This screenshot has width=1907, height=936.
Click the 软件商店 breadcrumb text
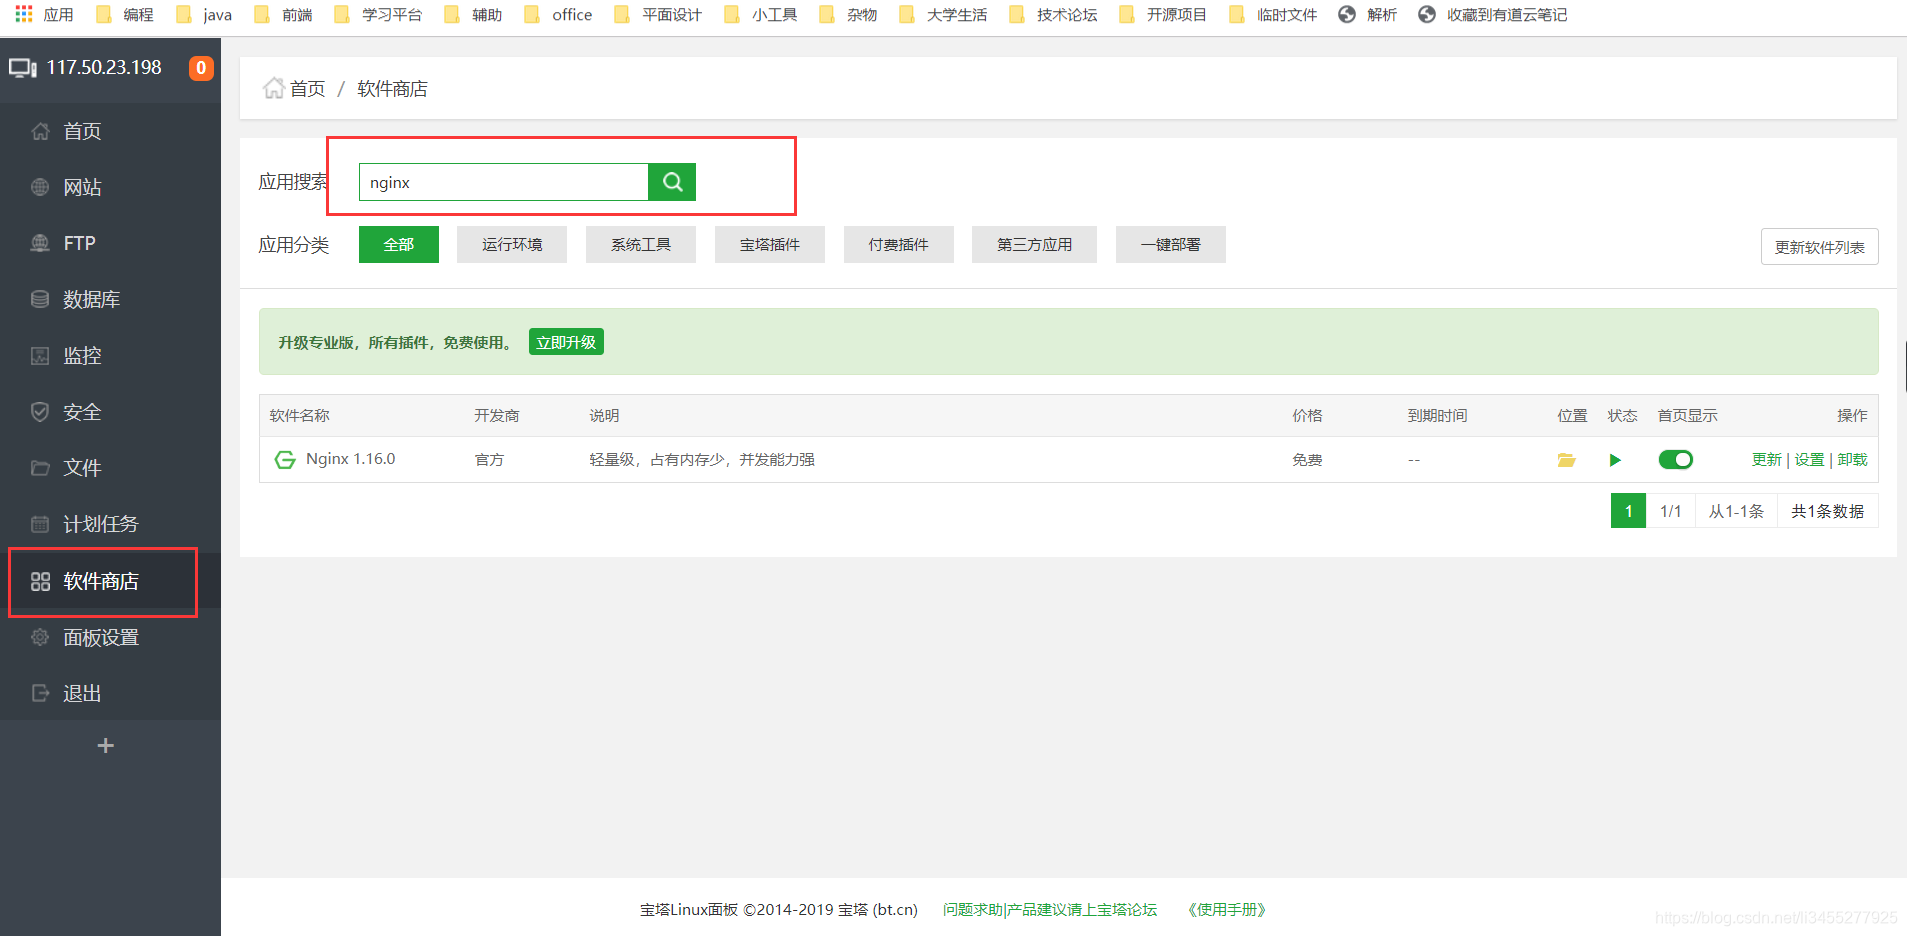click(x=392, y=89)
